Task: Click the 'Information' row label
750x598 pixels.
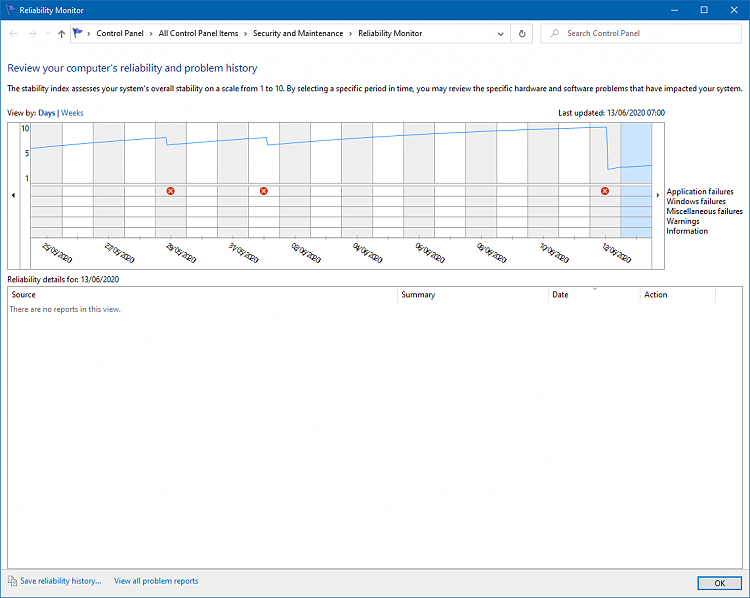Action: point(687,231)
